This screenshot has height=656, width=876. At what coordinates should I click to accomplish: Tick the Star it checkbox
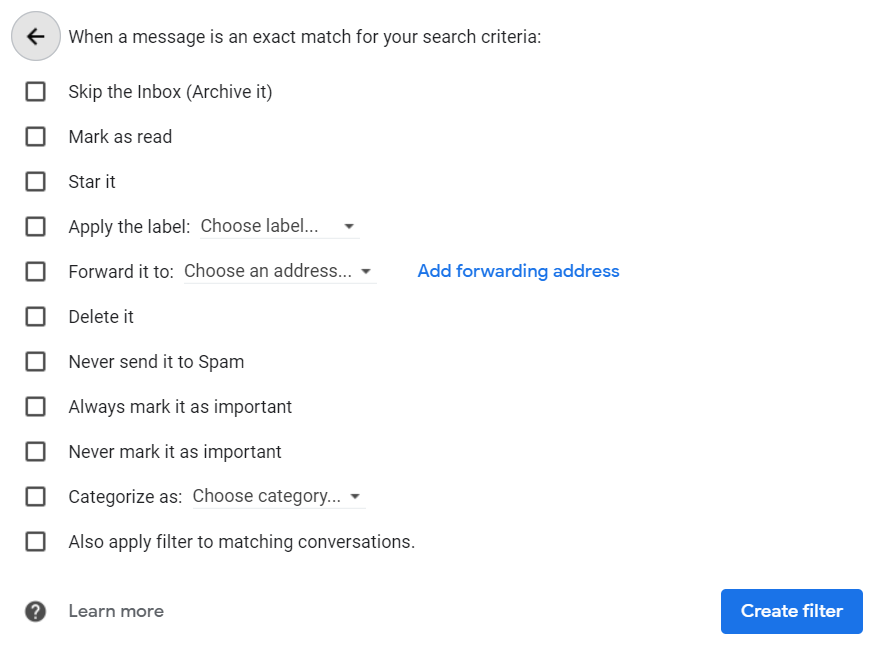pos(36,182)
